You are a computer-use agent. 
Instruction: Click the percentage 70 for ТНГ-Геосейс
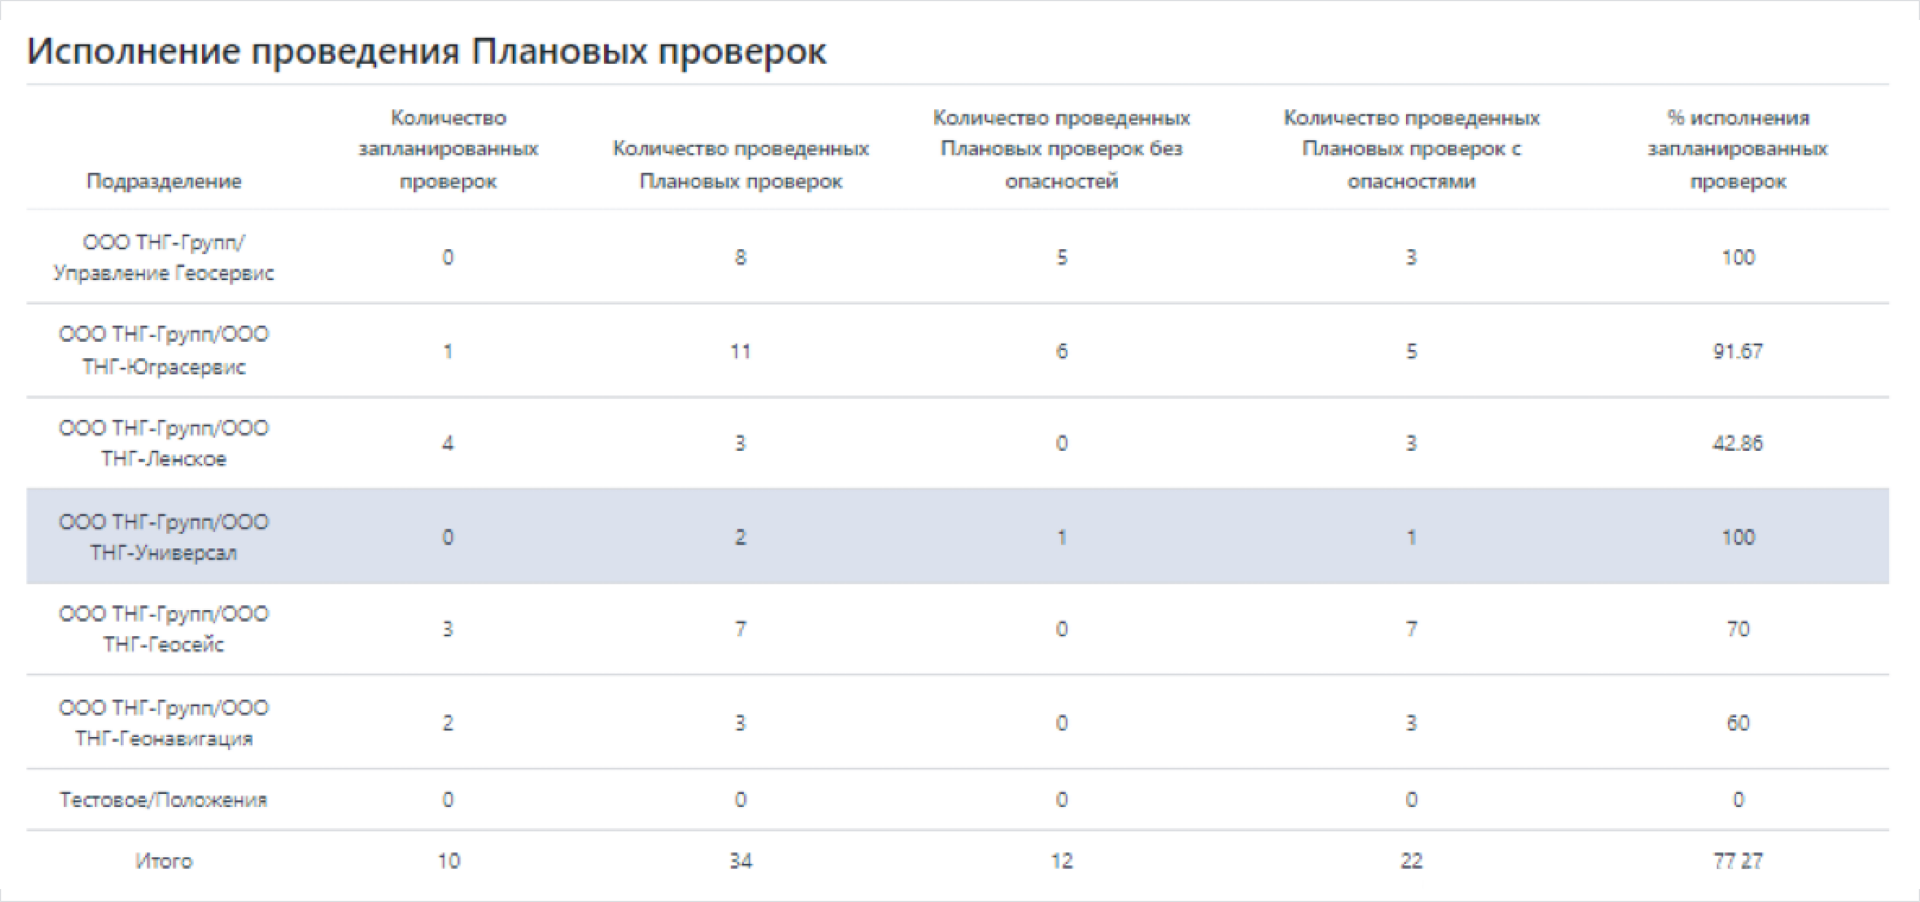click(x=1738, y=629)
